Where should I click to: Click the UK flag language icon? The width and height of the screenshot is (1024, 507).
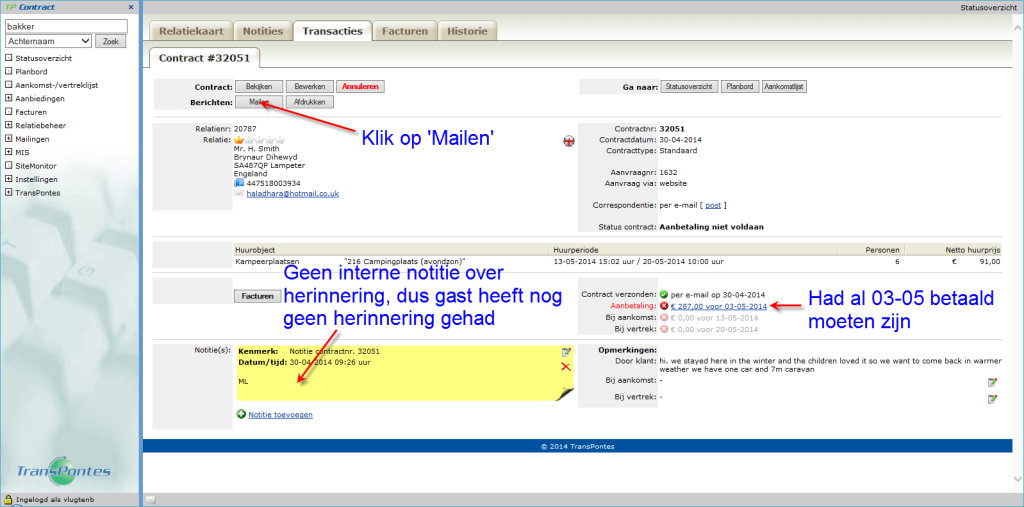569,140
